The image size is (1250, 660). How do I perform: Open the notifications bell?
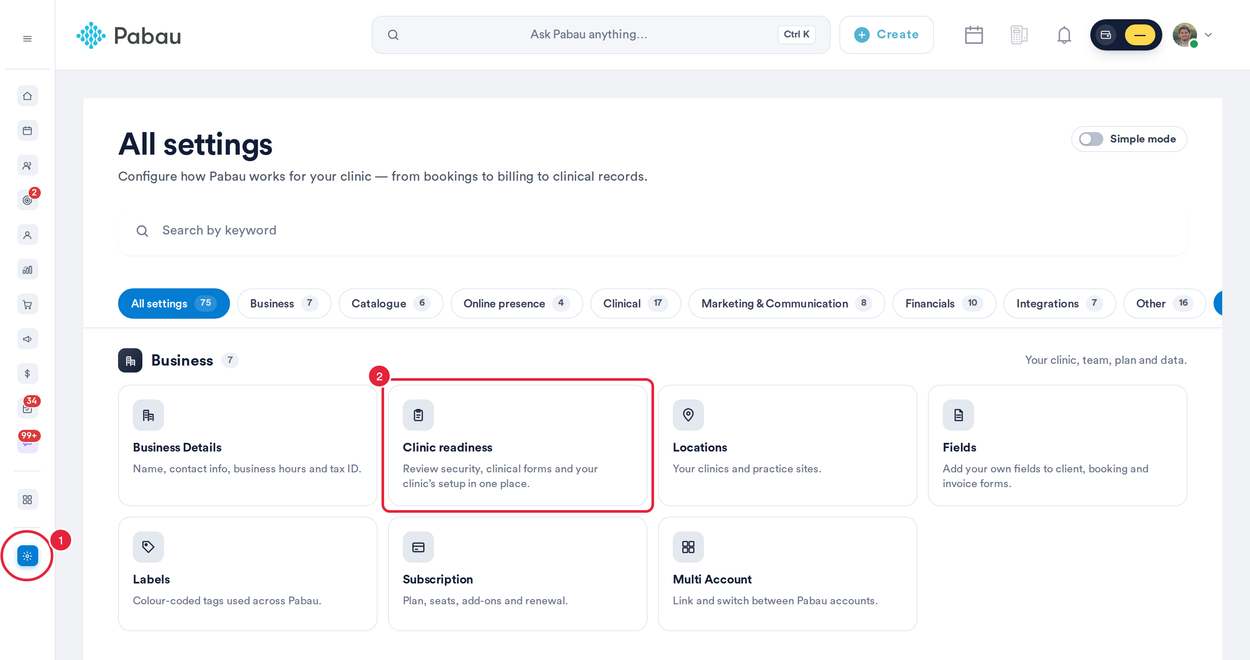[x=1064, y=35]
